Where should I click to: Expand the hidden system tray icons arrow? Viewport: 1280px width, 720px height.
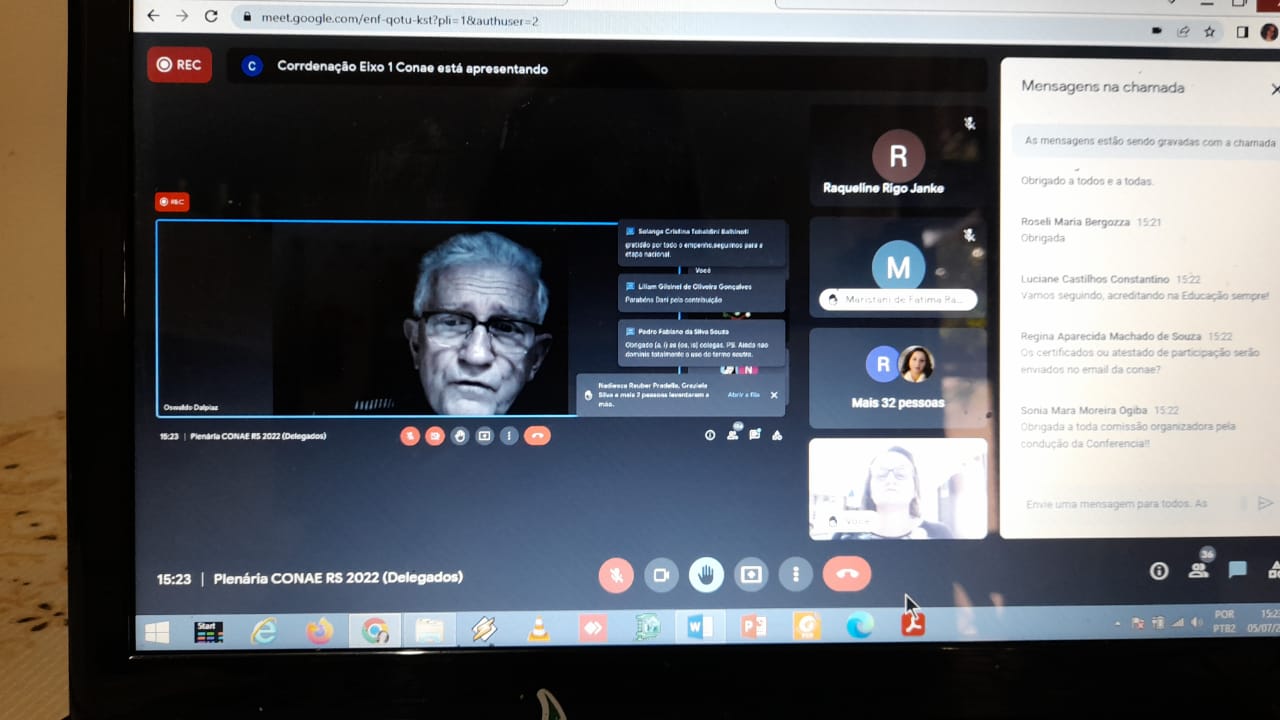click(x=1117, y=624)
